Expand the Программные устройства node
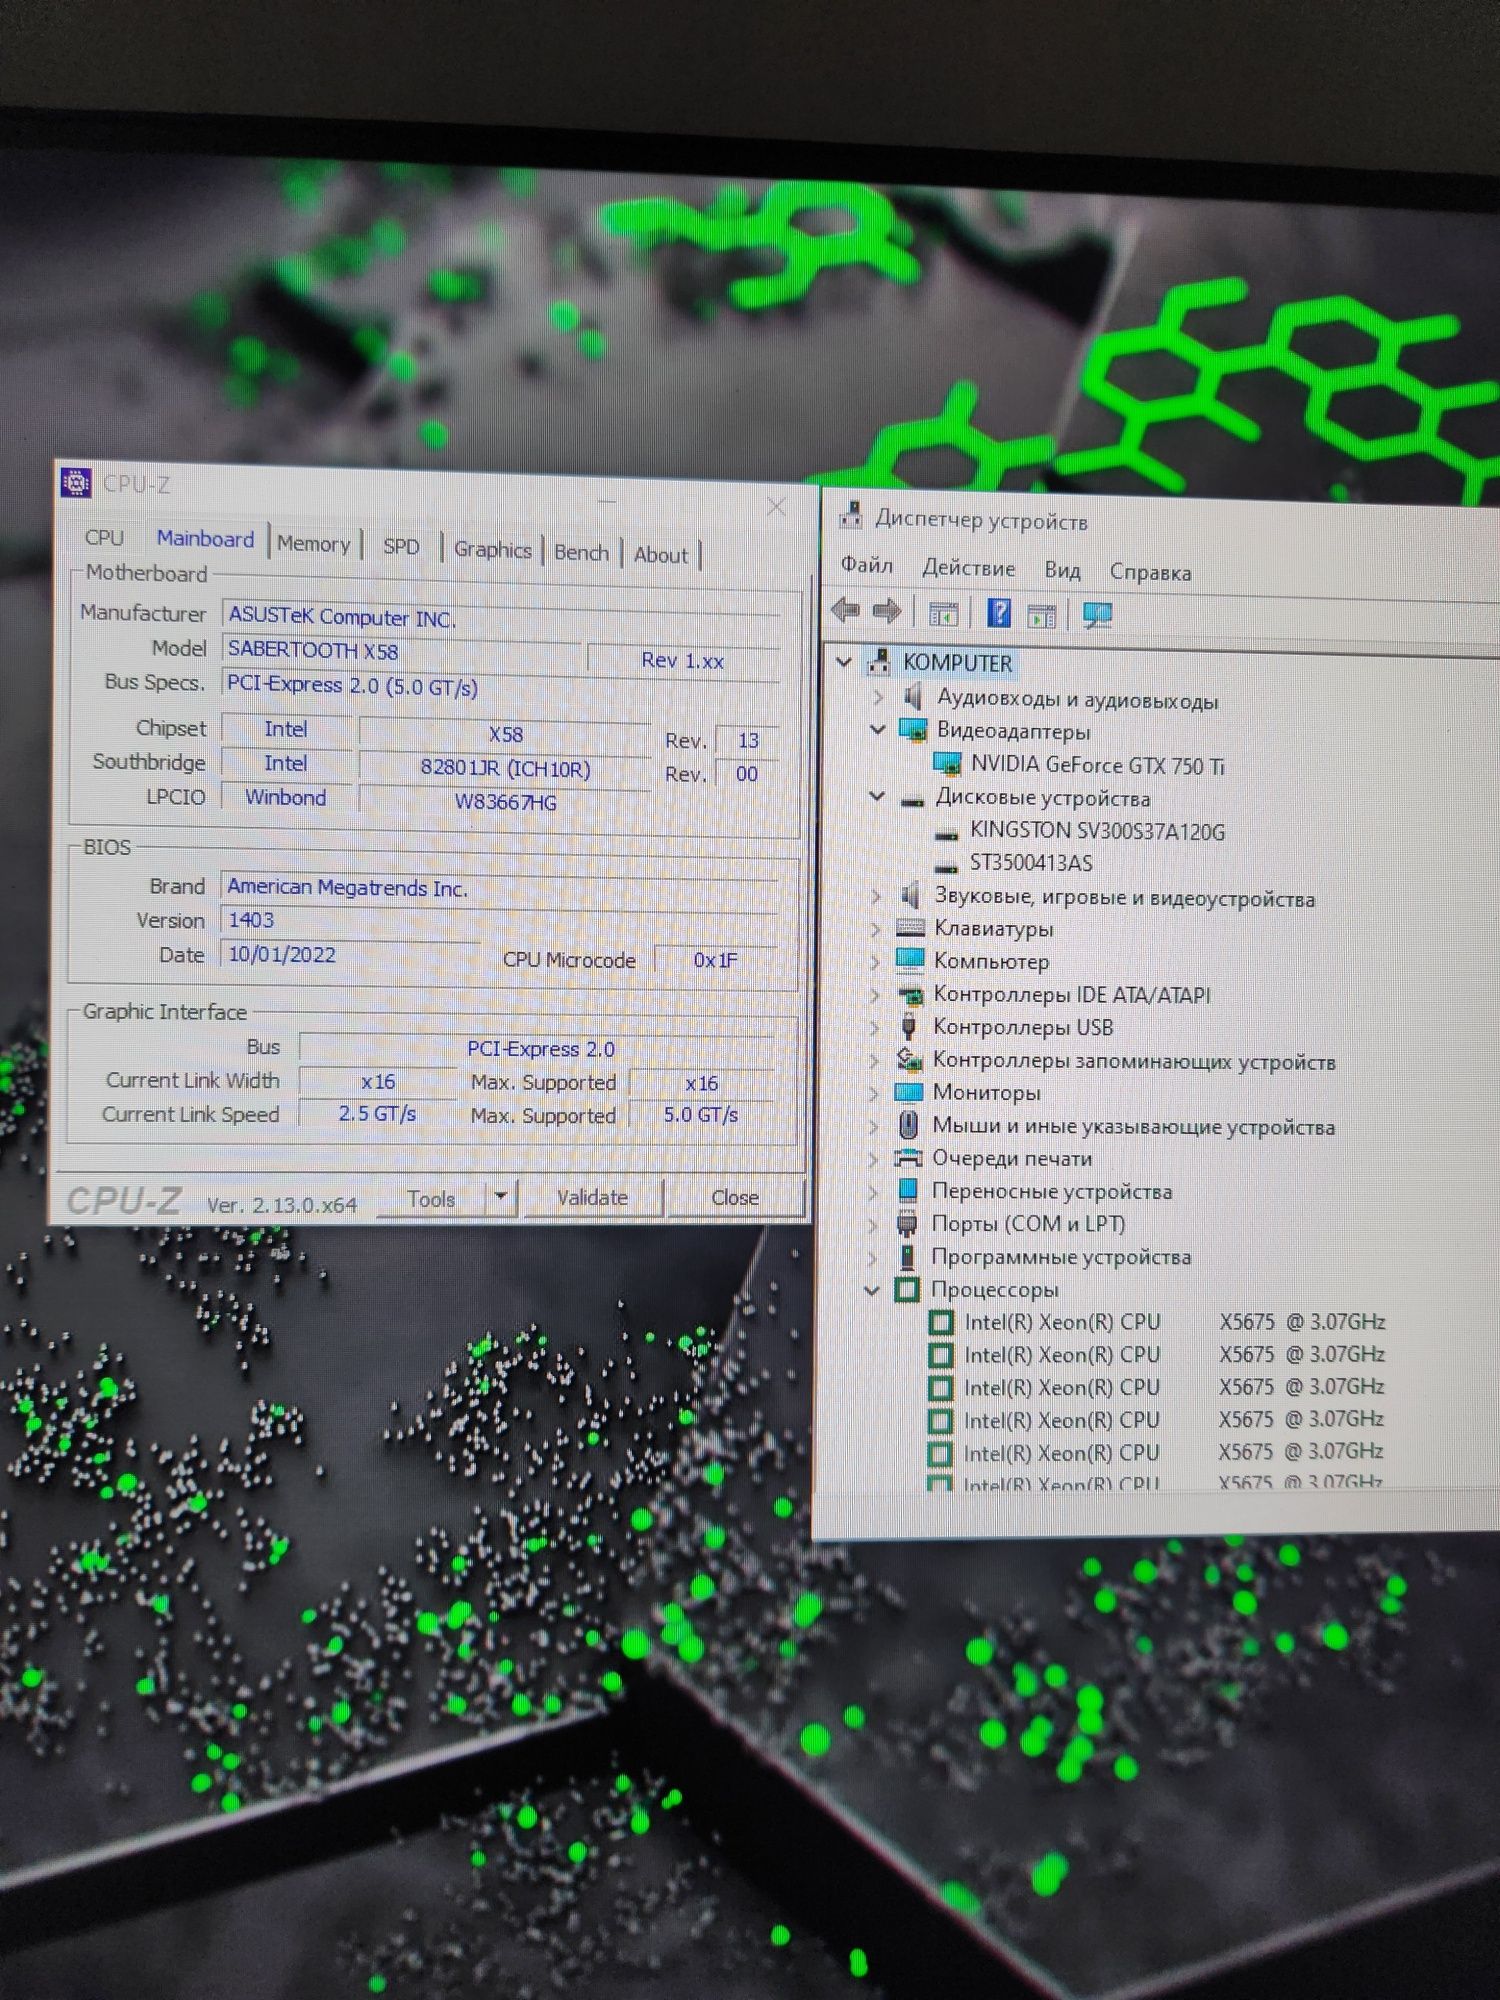 pos(873,1256)
